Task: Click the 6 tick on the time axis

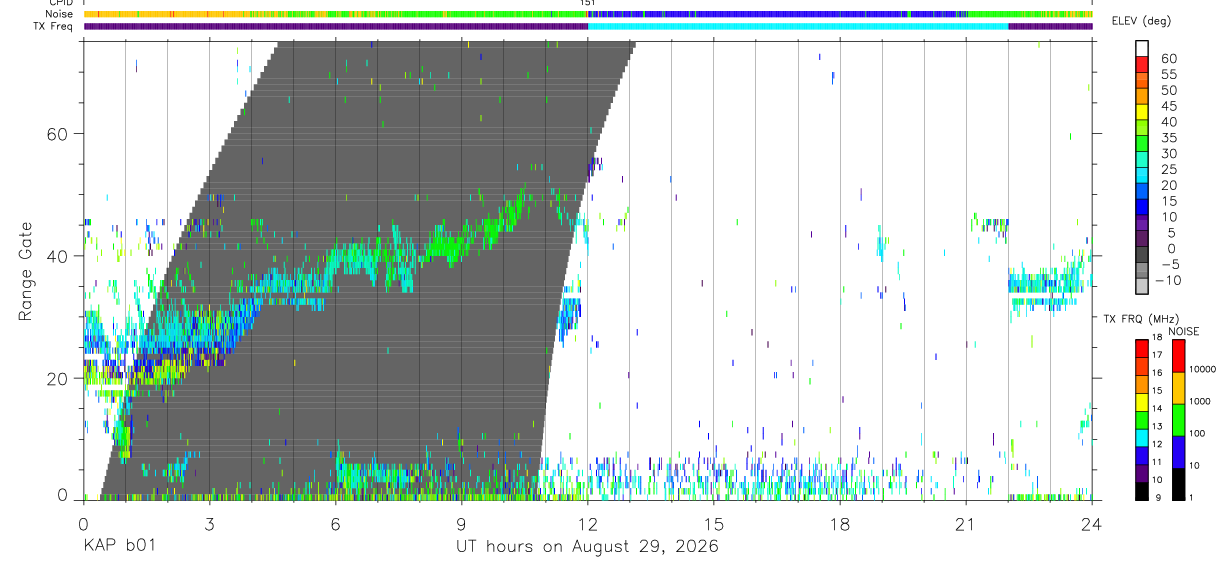Action: 336,524
